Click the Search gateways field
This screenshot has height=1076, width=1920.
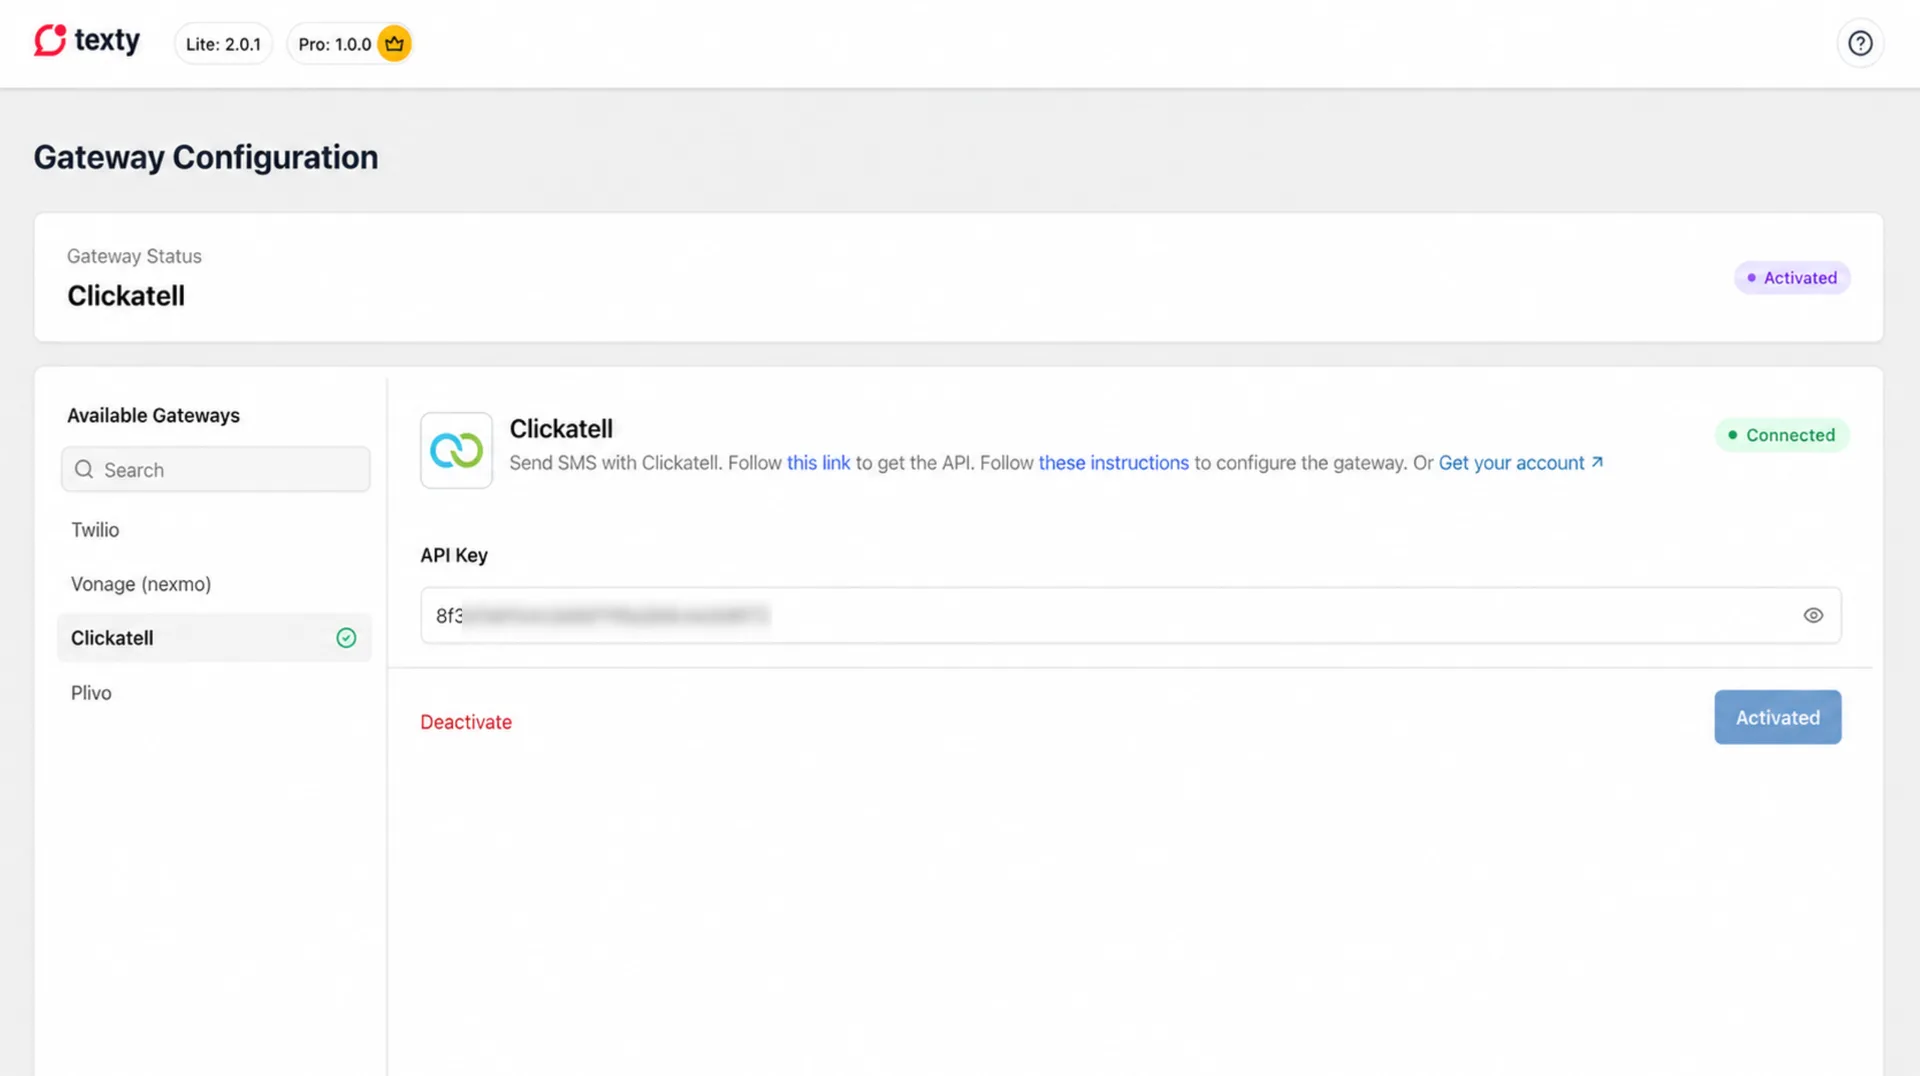pos(216,469)
